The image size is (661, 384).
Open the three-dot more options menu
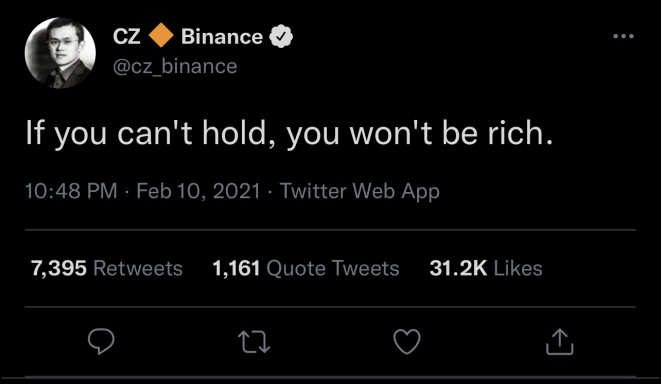pyautogui.click(x=623, y=36)
